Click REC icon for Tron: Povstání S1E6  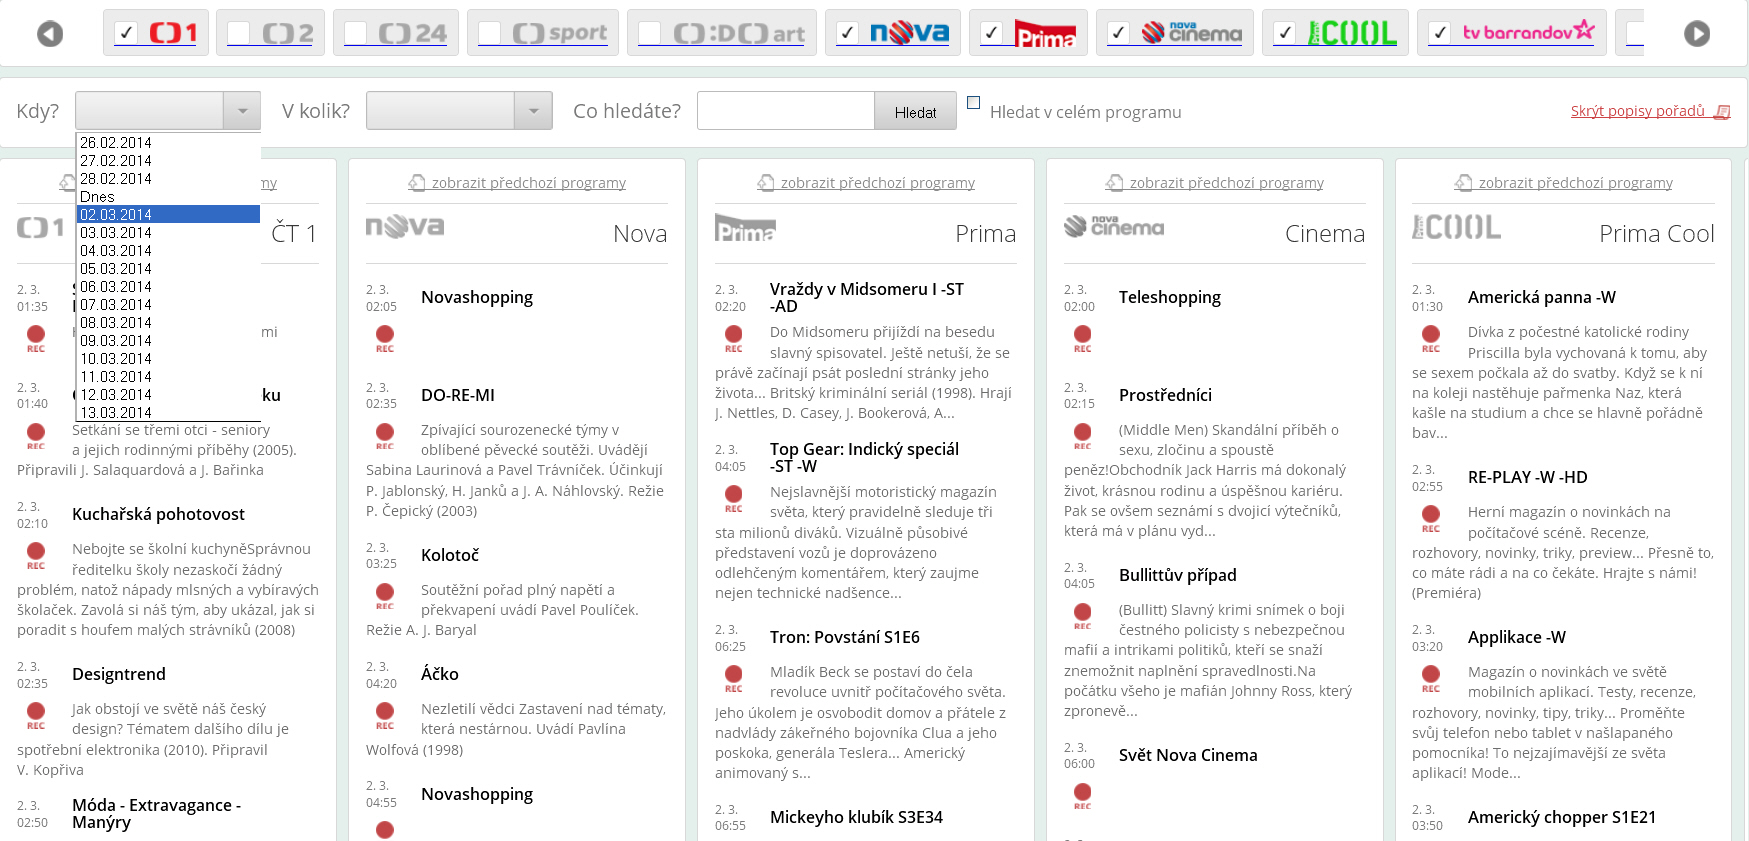pos(734,679)
